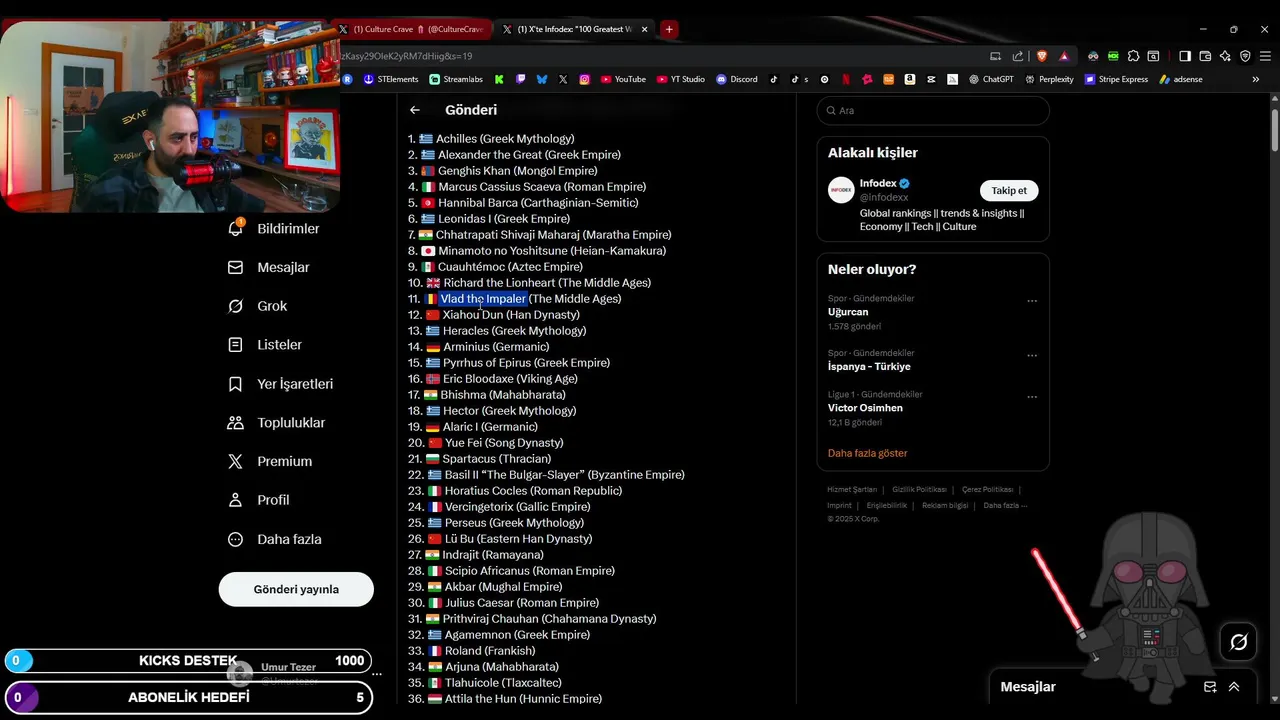Click highlighted text 'Vlad the Impaler'
Viewport: 1280px width, 720px height.
[483, 299]
